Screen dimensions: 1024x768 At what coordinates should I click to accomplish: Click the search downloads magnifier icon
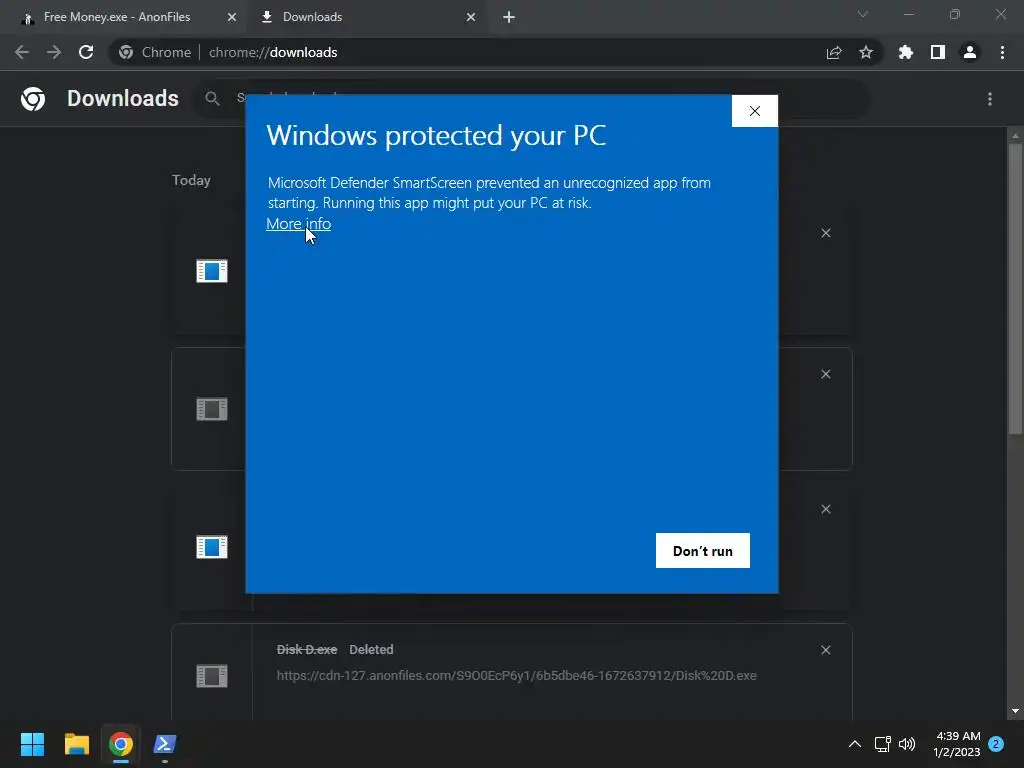(212, 99)
